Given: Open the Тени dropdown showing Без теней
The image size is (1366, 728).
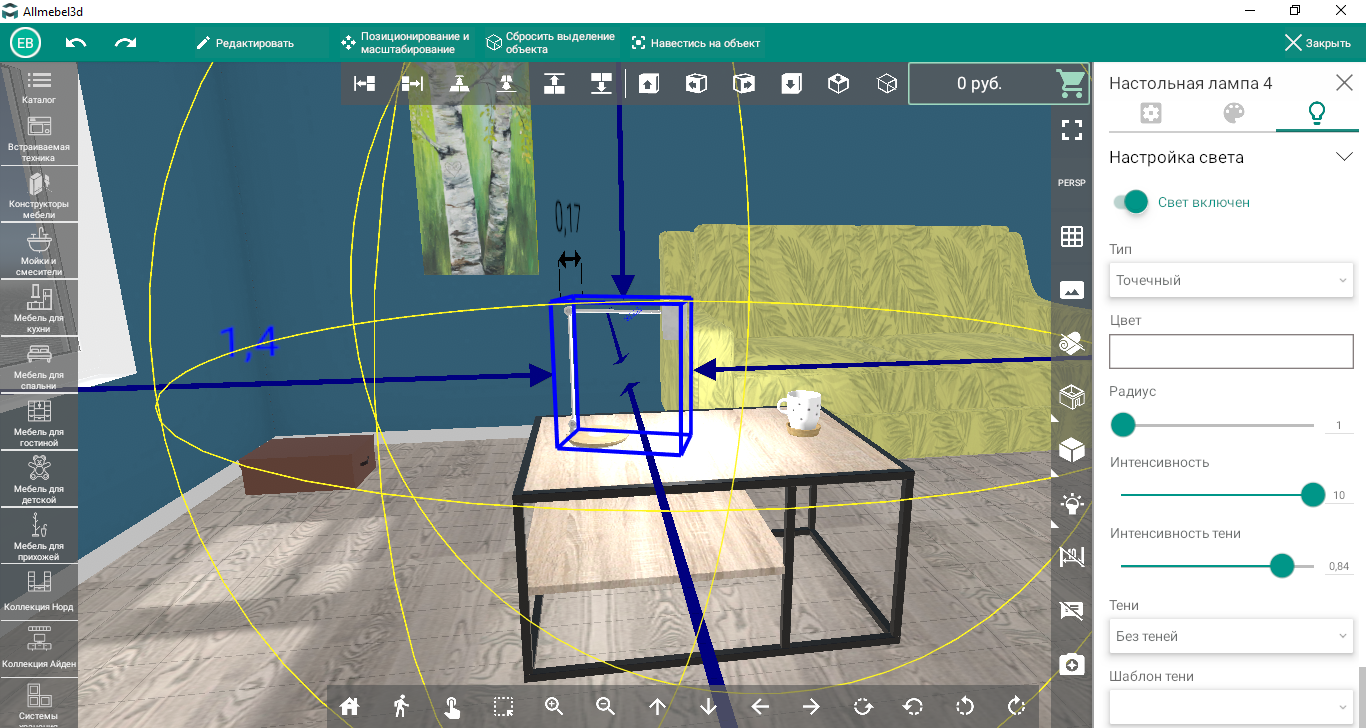Looking at the screenshot, I should 1231,636.
